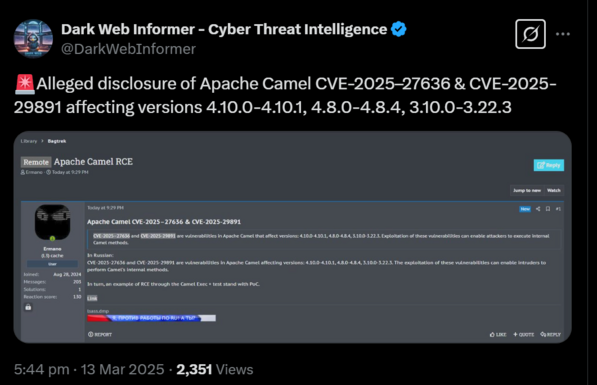Click the Like action on forum post
The width and height of the screenshot is (597, 385).
pos(498,334)
